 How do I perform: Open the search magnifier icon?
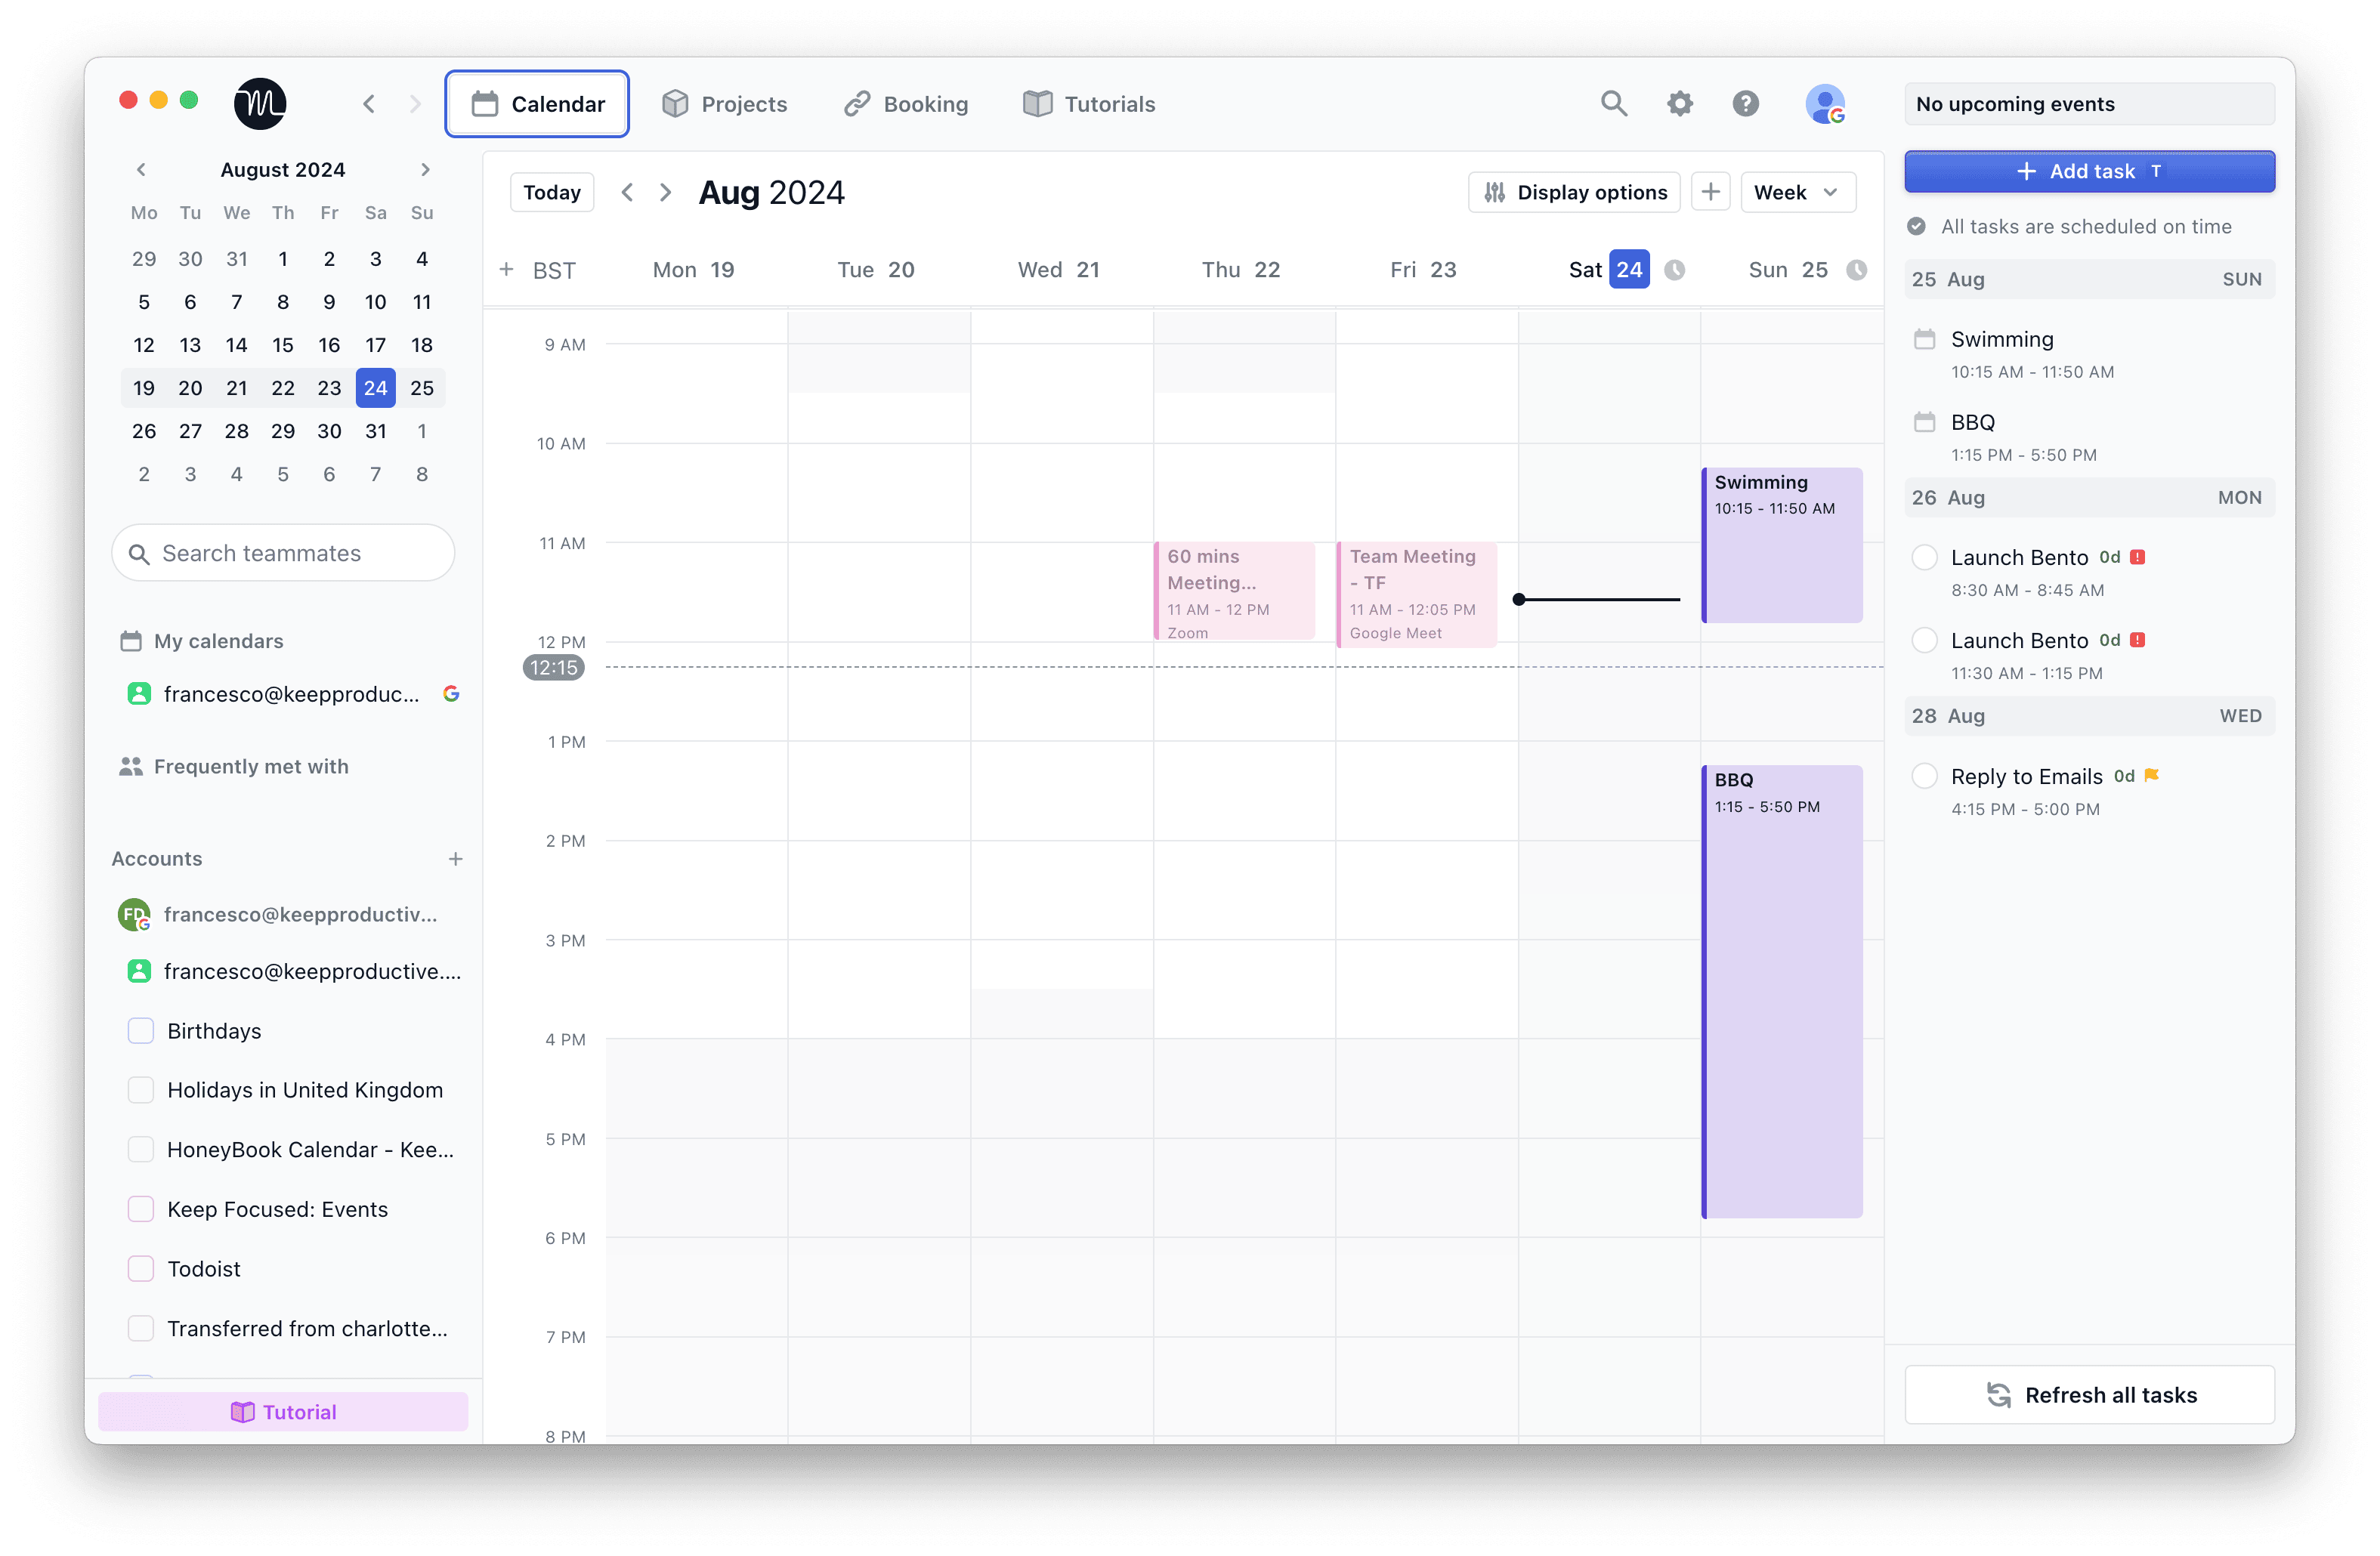tap(1613, 104)
